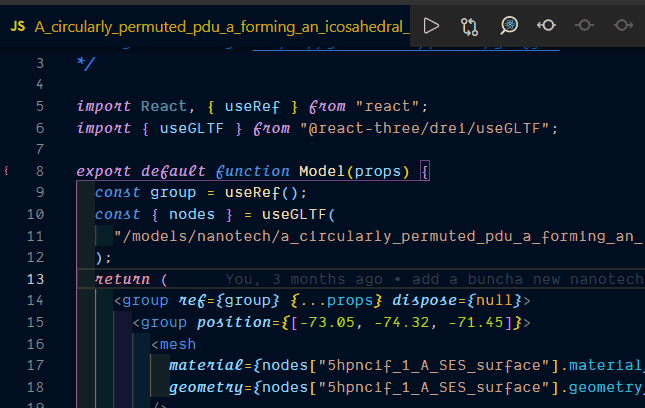This screenshot has width=645, height=408.
Task: Click the useGLTF( call on line 10
Action: 299,214
